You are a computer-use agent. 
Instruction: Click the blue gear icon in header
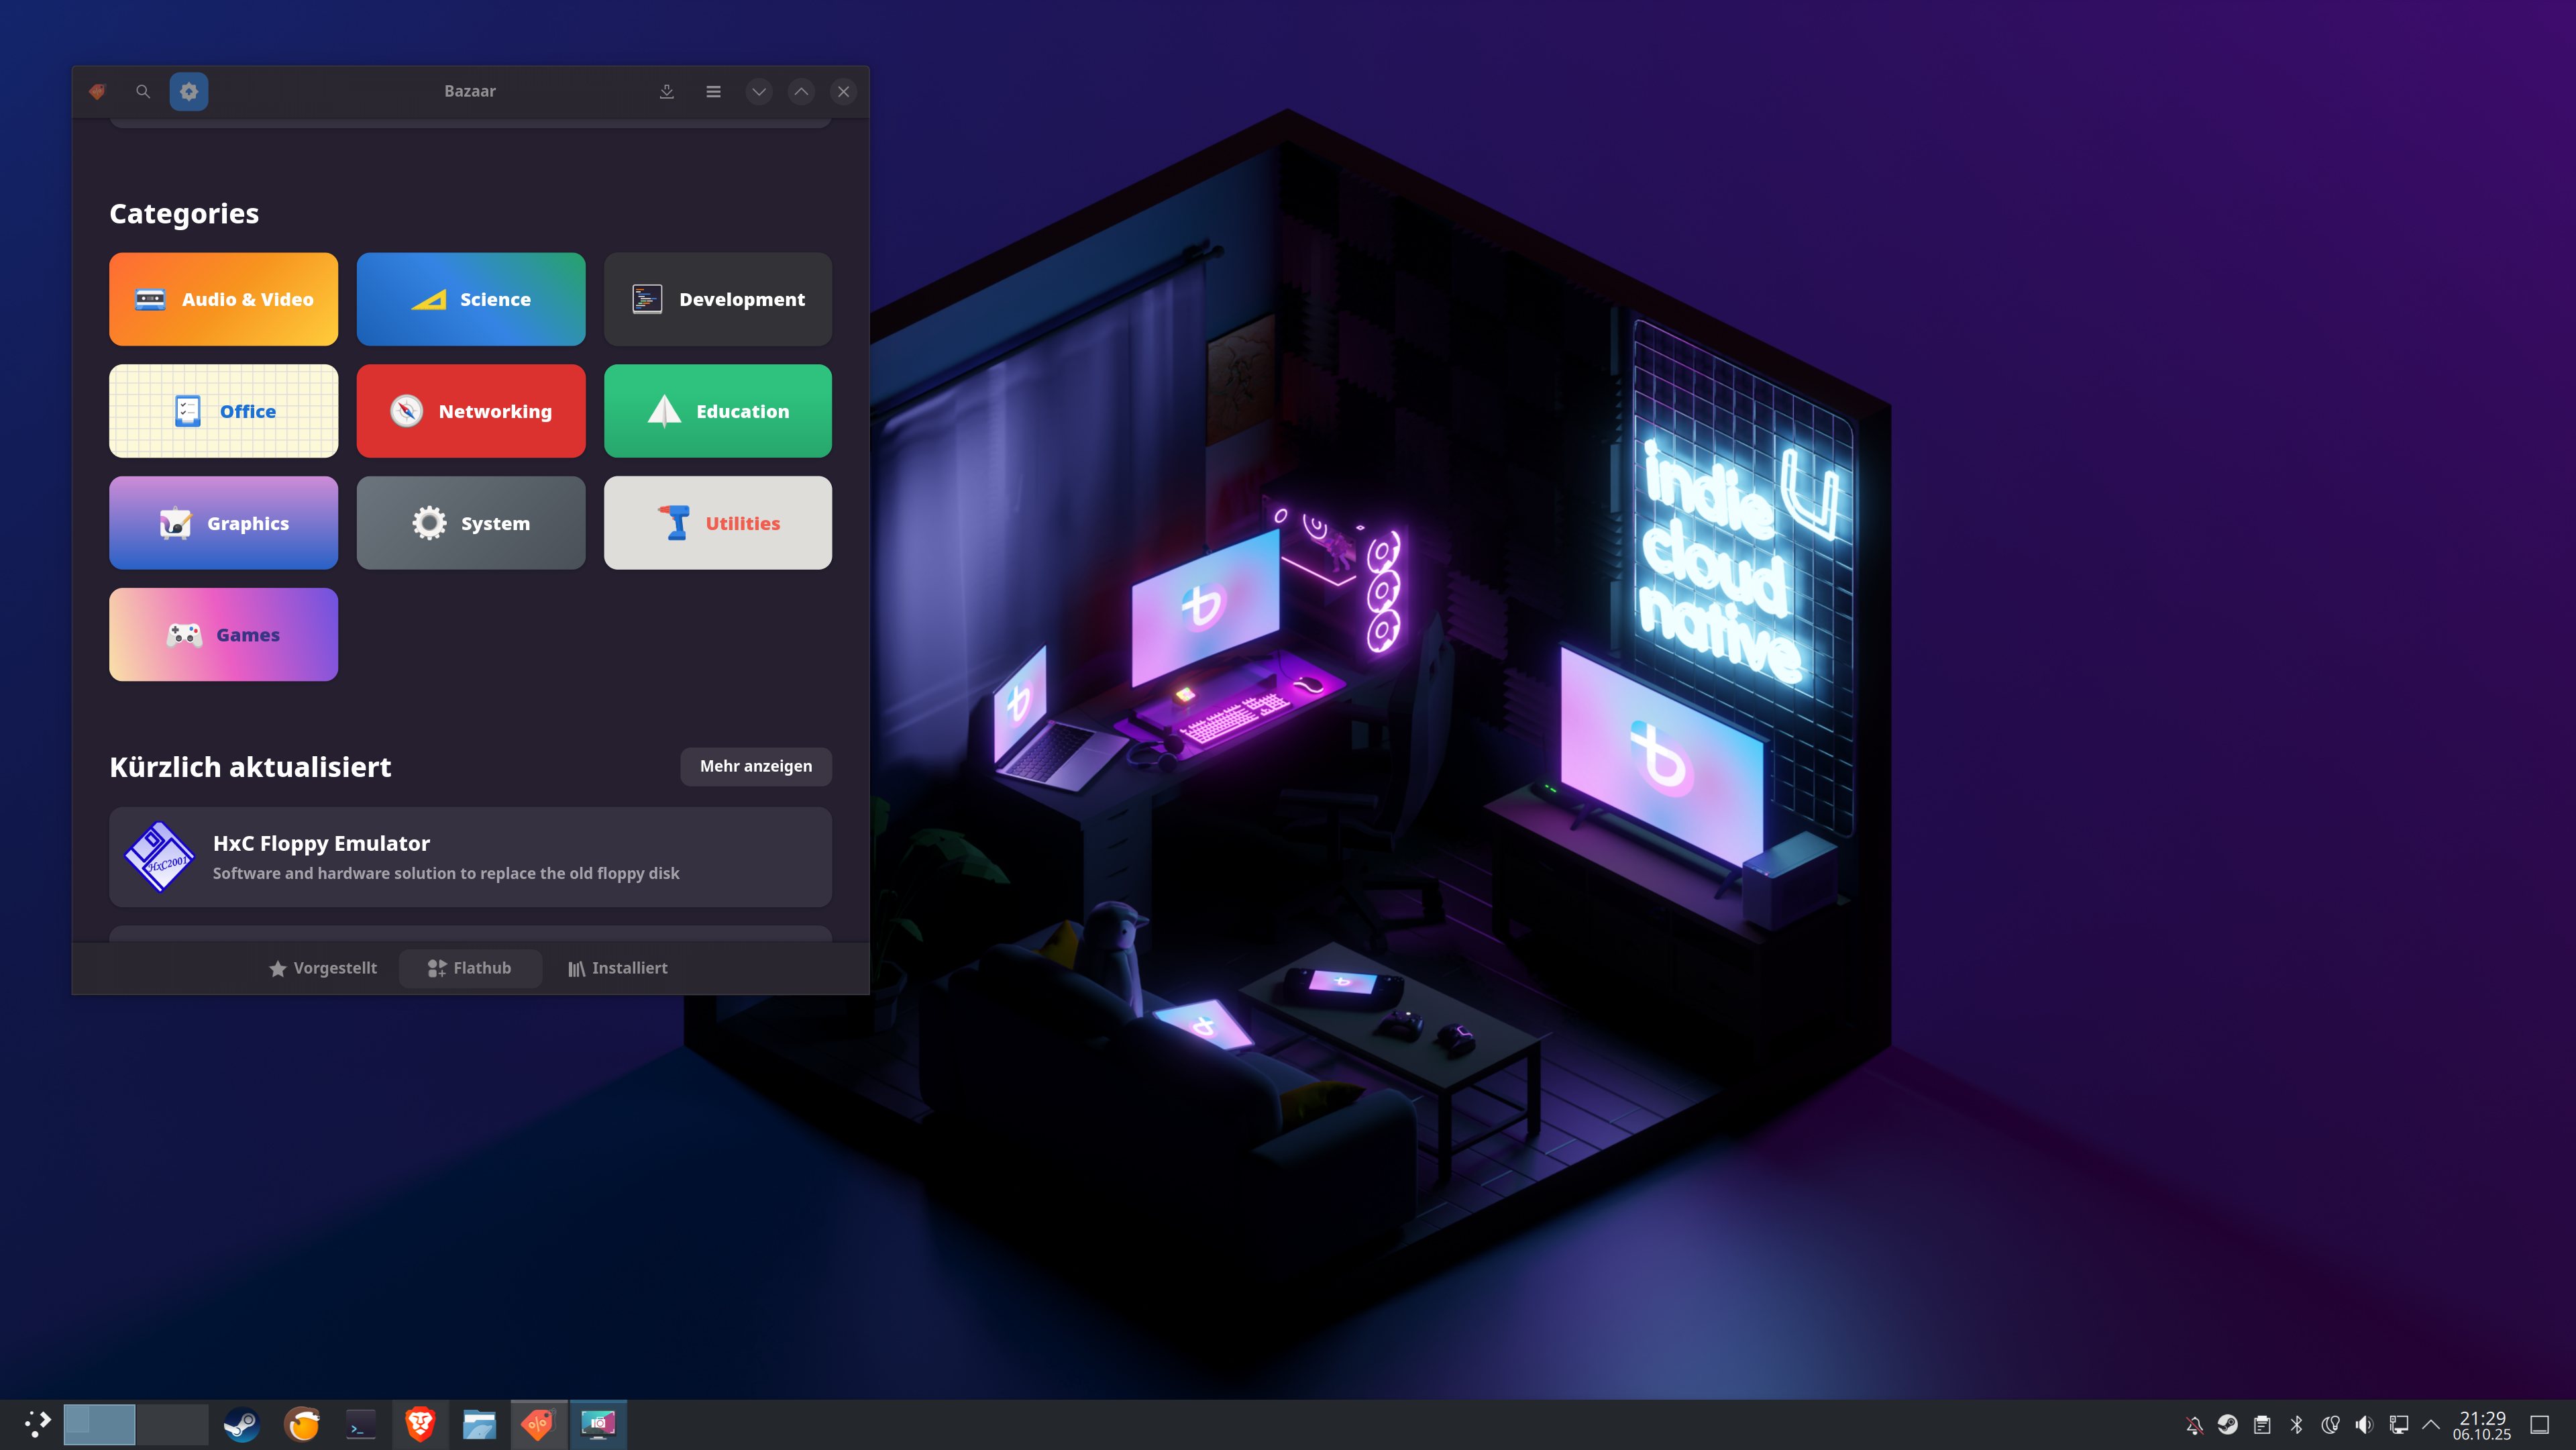point(188,91)
